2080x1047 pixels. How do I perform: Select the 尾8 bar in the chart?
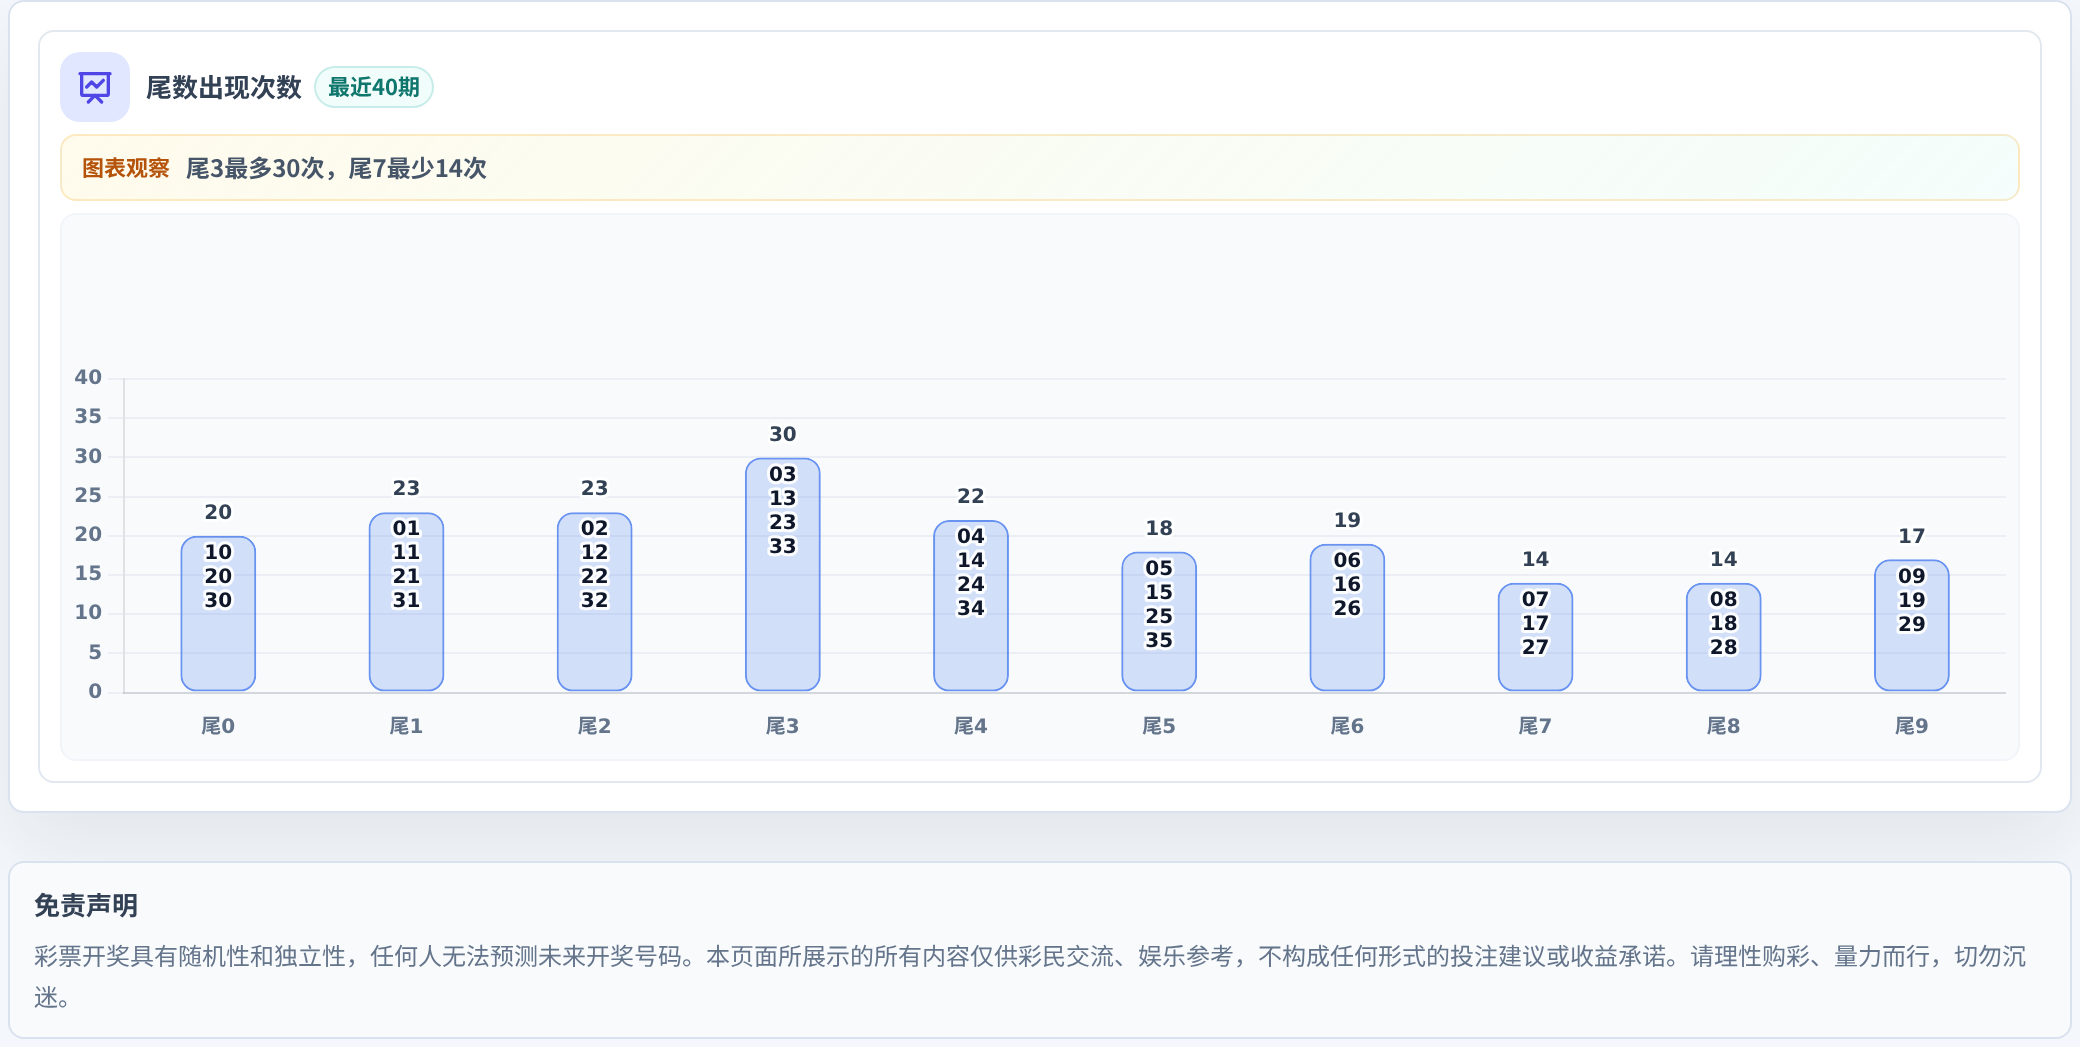(1723, 637)
